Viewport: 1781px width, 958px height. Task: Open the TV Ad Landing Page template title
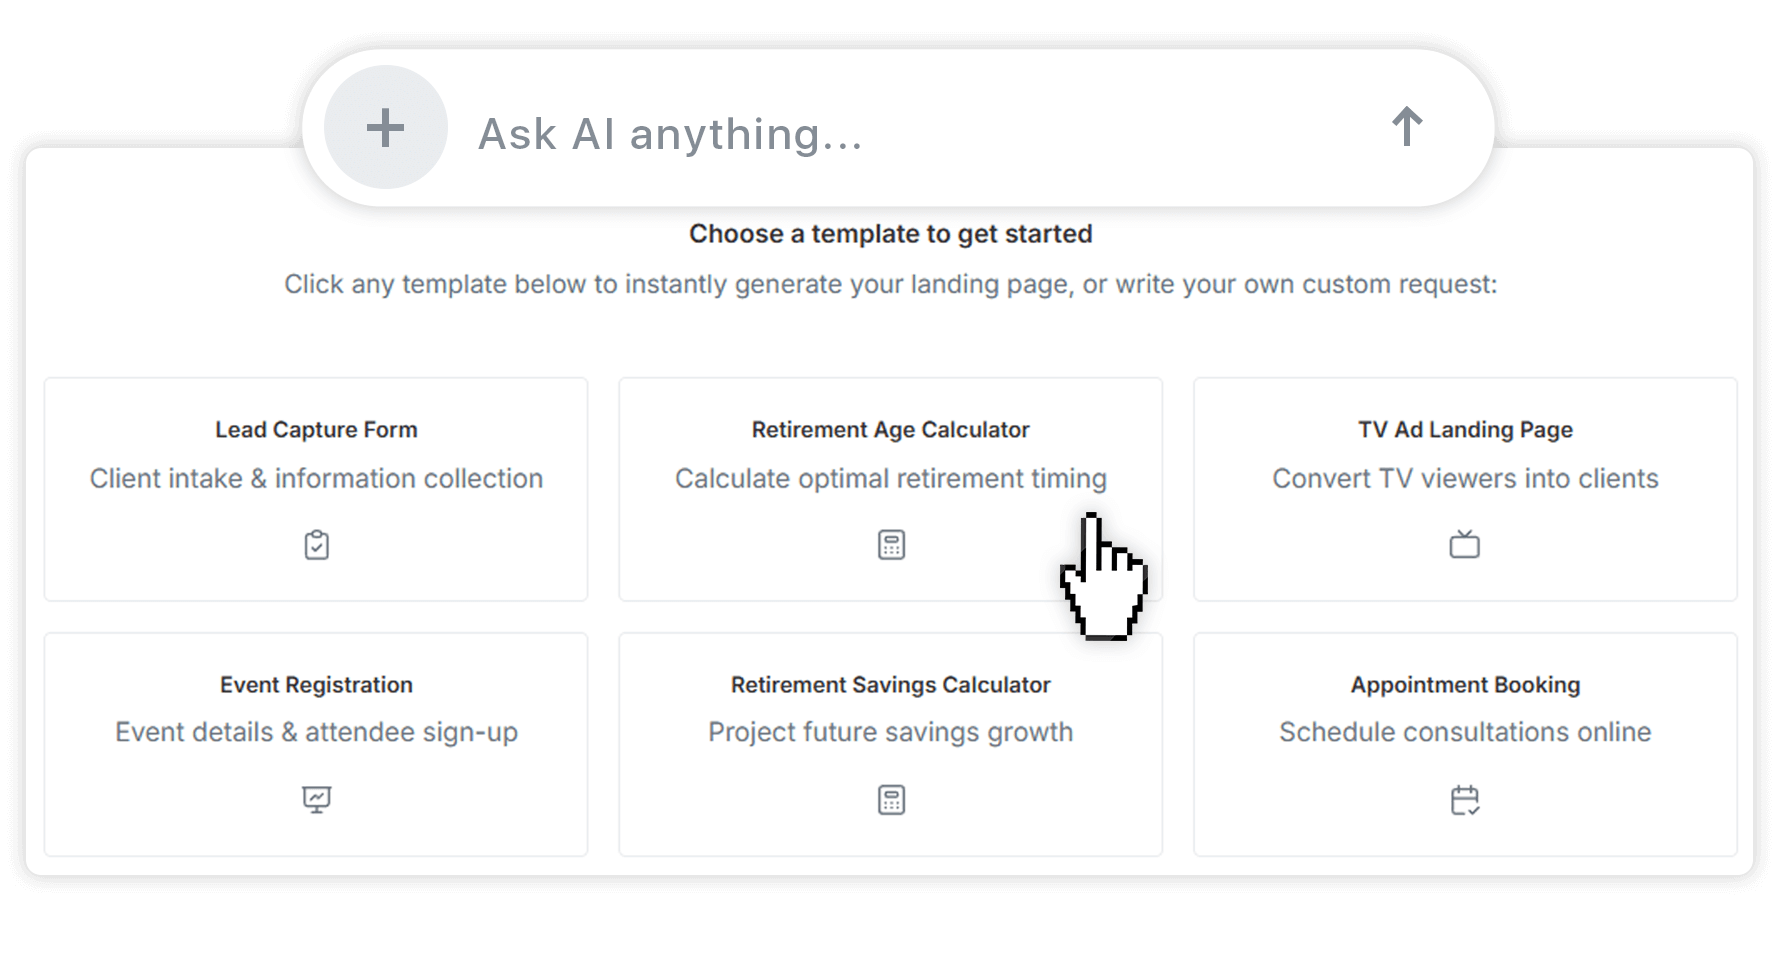click(x=1465, y=430)
